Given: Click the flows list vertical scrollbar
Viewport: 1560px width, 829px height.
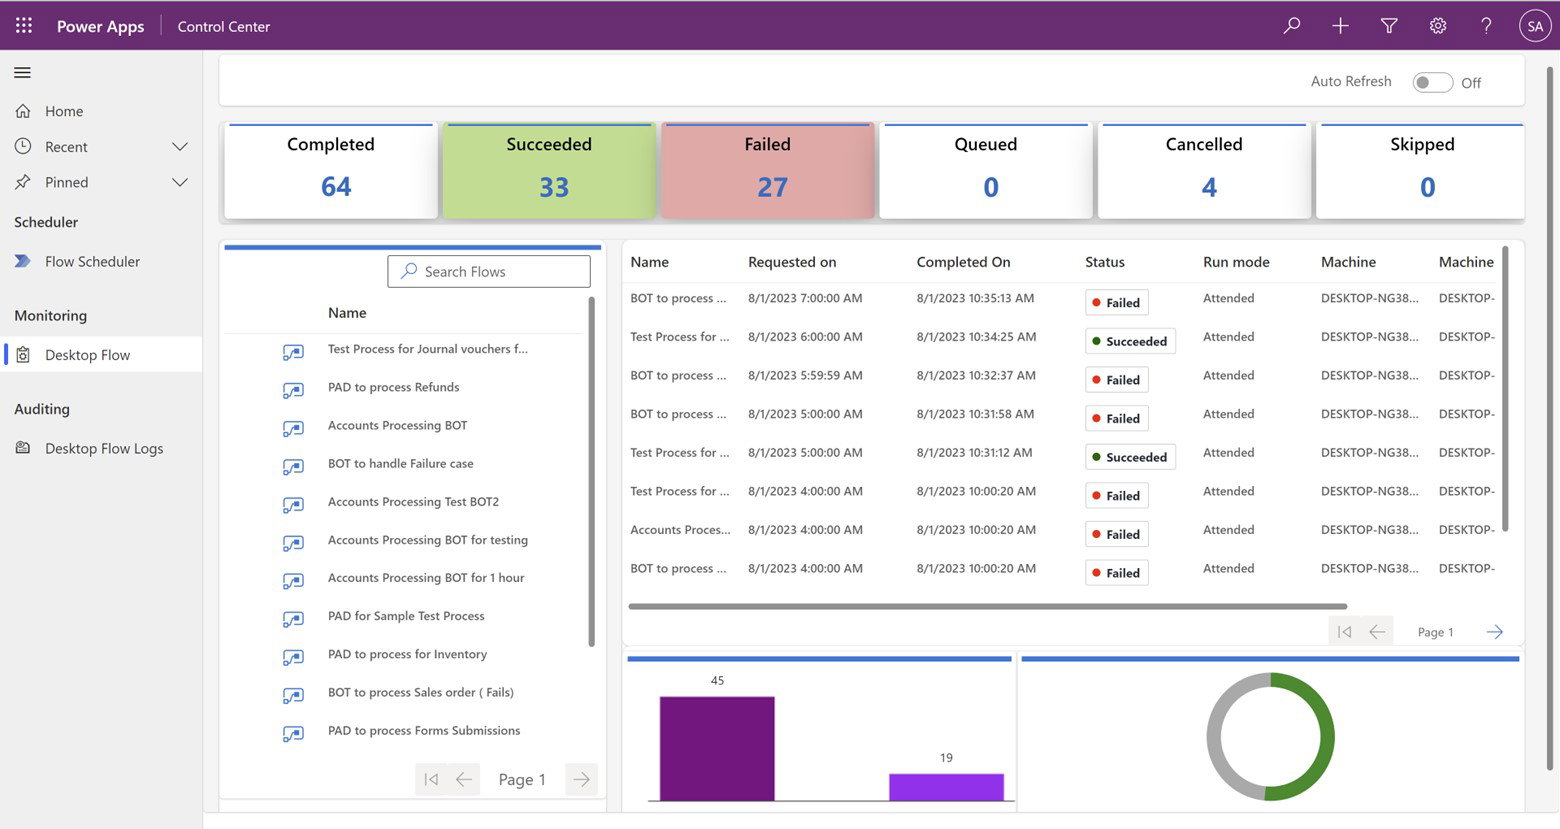Looking at the screenshot, I should click(591, 471).
